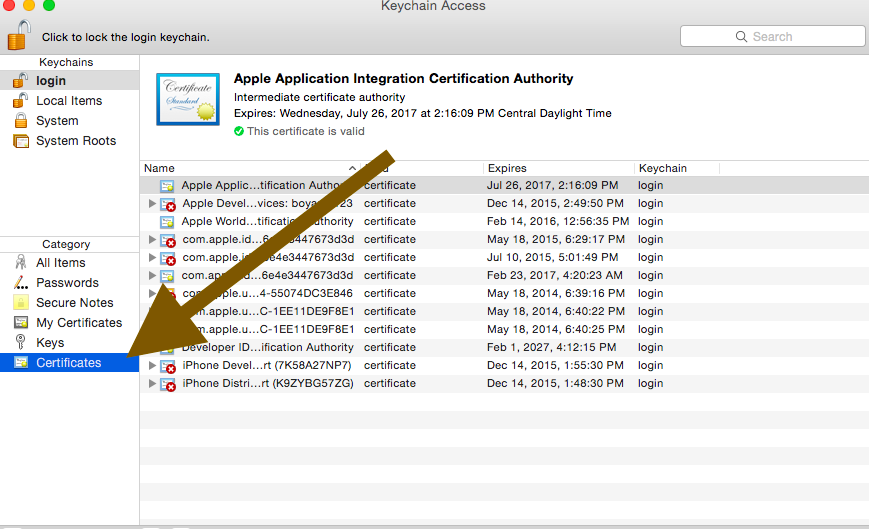Expand iPhone Devel...rt (7K58A27NP7) row

[x=152, y=365]
